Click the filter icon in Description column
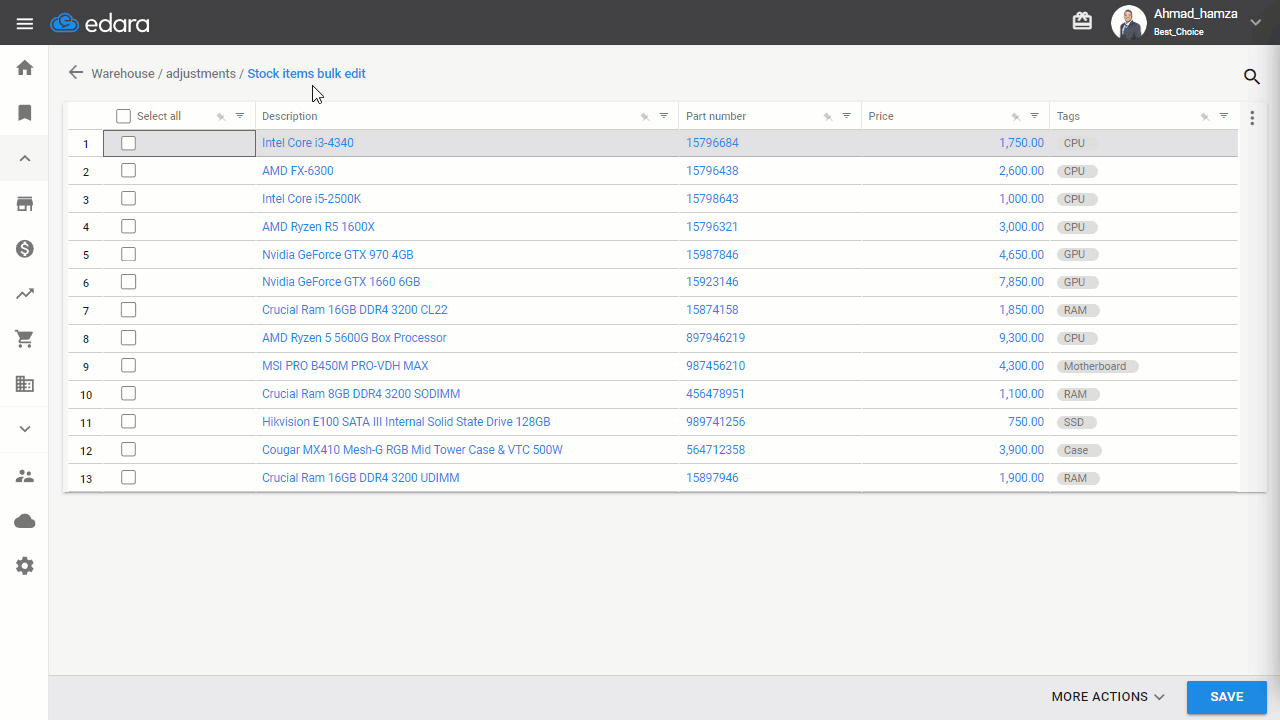This screenshot has height=720, width=1280. click(664, 116)
